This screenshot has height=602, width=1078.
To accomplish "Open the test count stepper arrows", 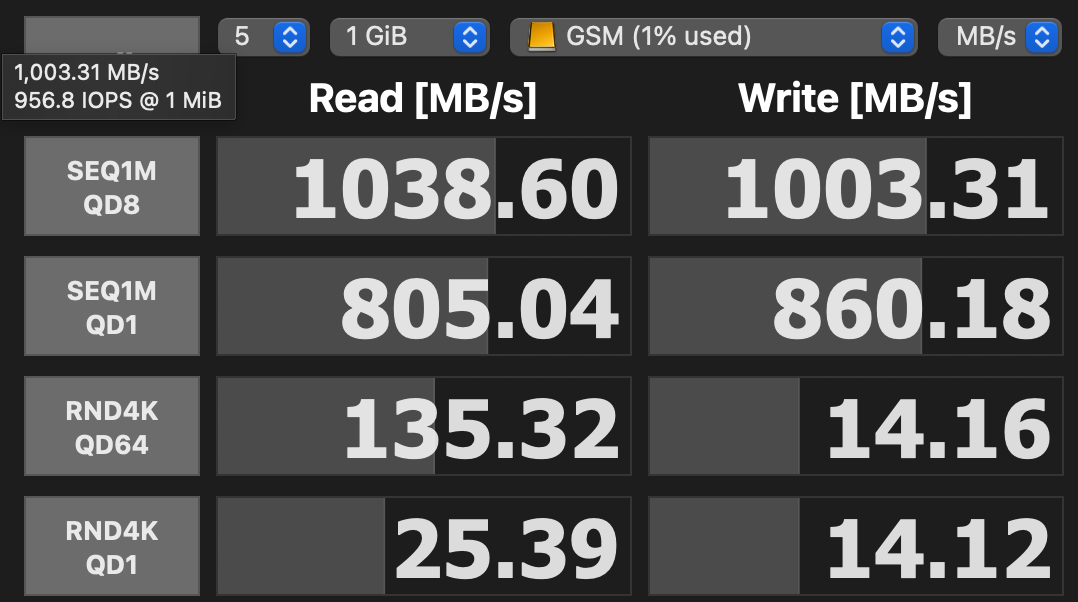I will tap(290, 37).
